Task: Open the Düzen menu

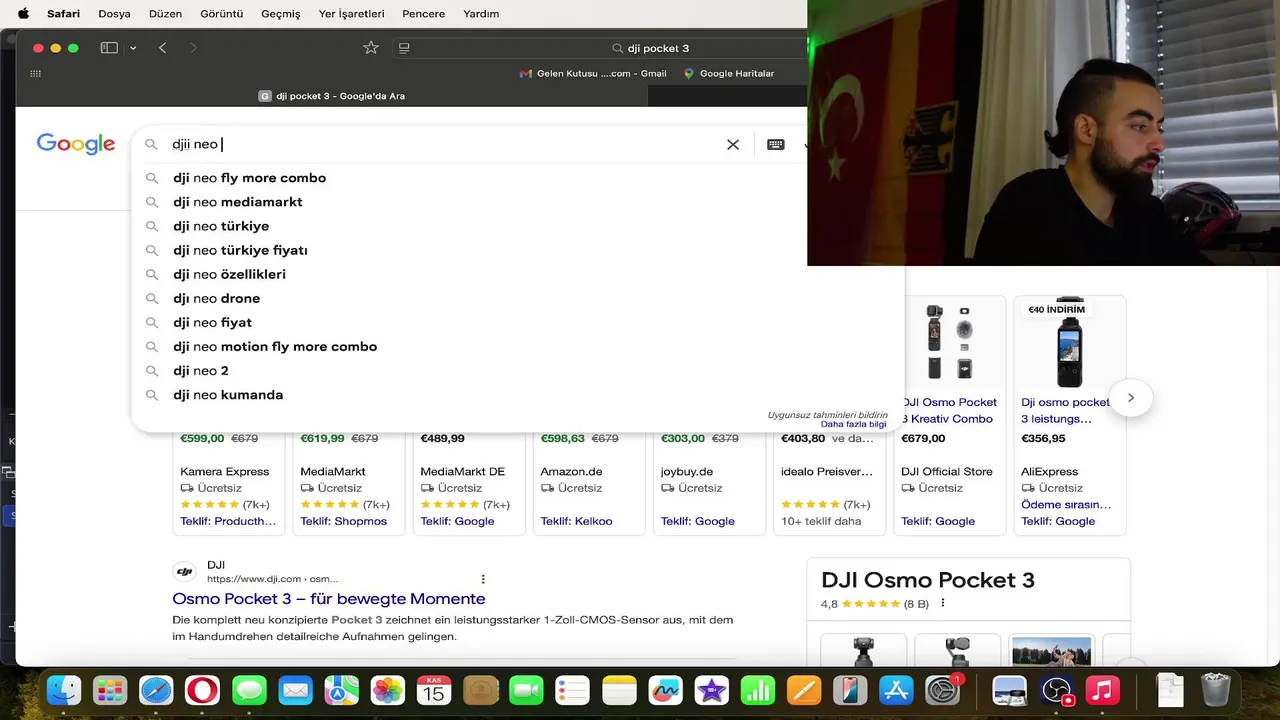Action: pos(166,14)
